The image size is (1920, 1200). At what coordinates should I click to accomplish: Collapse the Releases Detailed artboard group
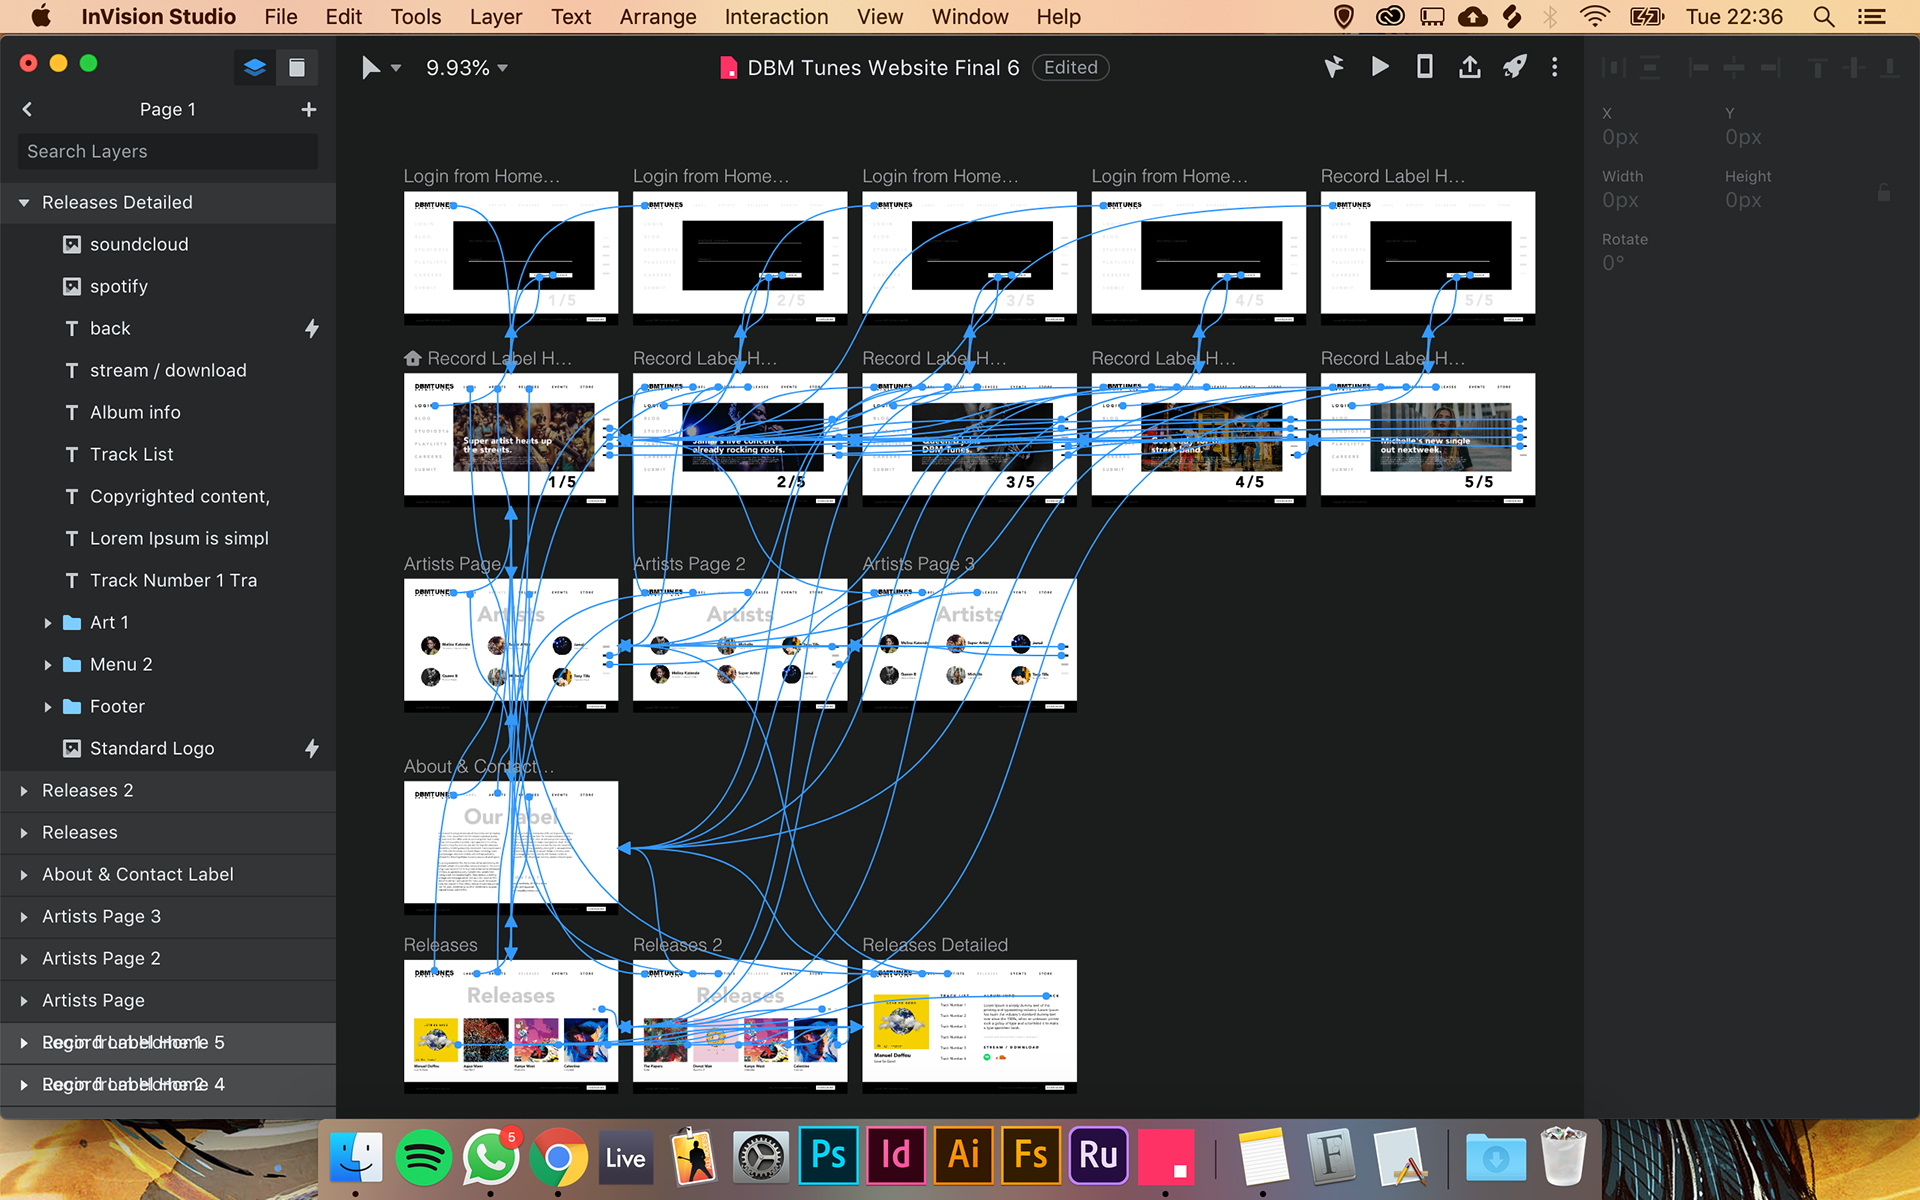24,203
